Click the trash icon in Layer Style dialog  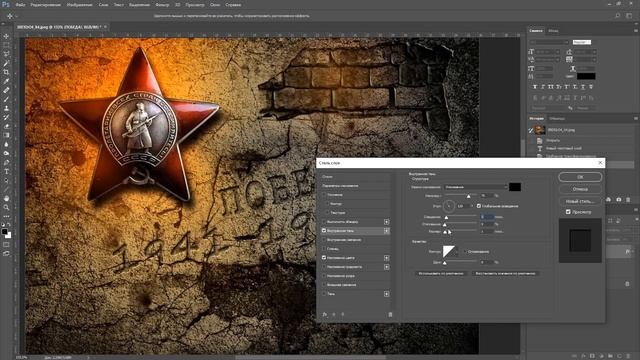point(390,314)
